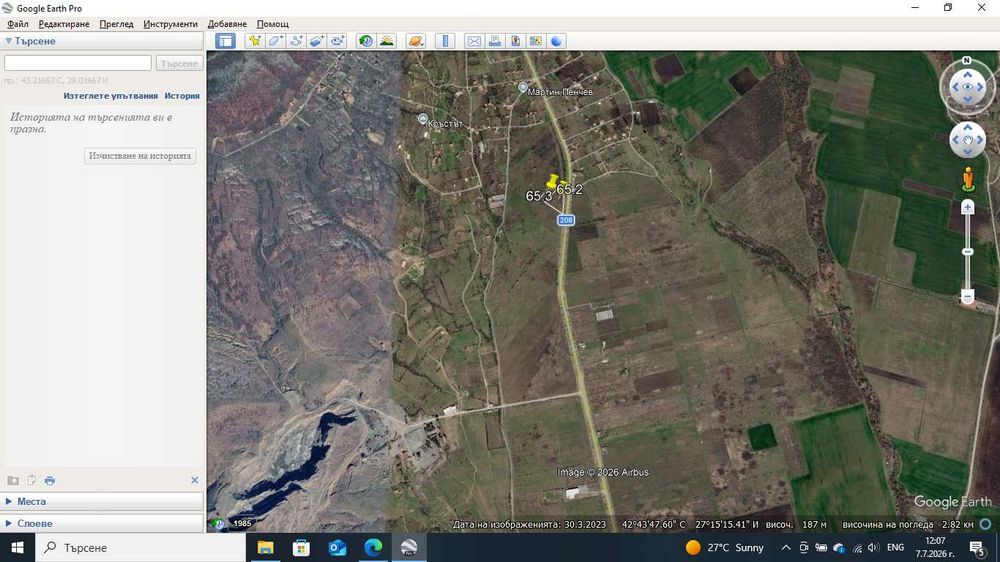Image resolution: width=1000 pixels, height=562 pixels.
Task: Click the email envelope toolbar icon
Action: [x=474, y=41]
